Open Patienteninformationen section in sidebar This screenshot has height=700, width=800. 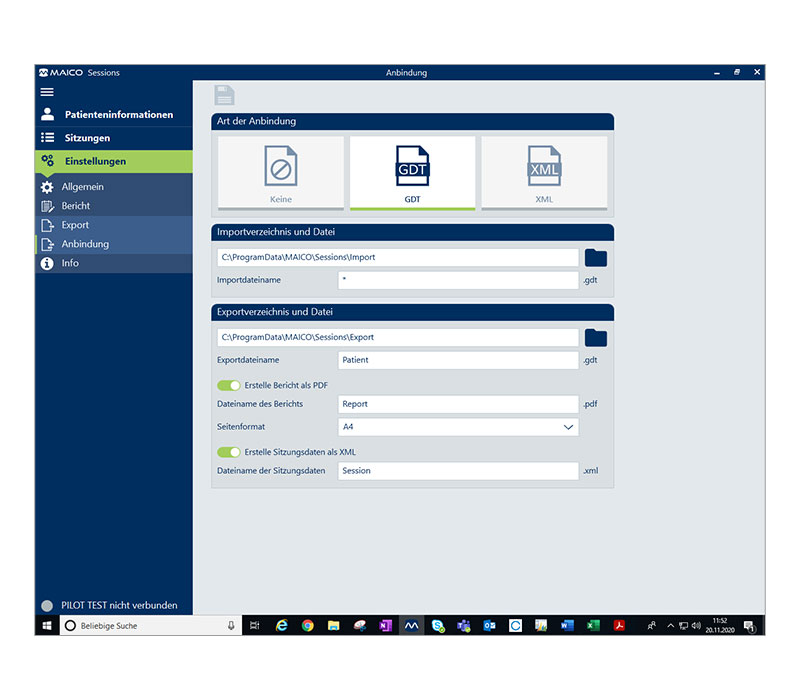click(x=118, y=115)
